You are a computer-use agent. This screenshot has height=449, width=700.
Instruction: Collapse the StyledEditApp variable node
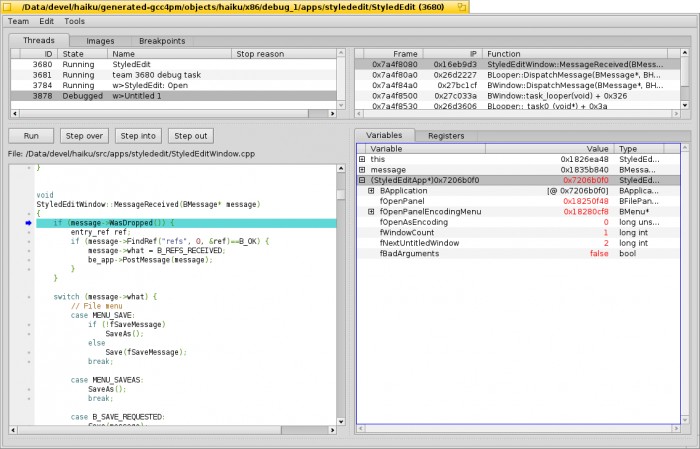362,181
